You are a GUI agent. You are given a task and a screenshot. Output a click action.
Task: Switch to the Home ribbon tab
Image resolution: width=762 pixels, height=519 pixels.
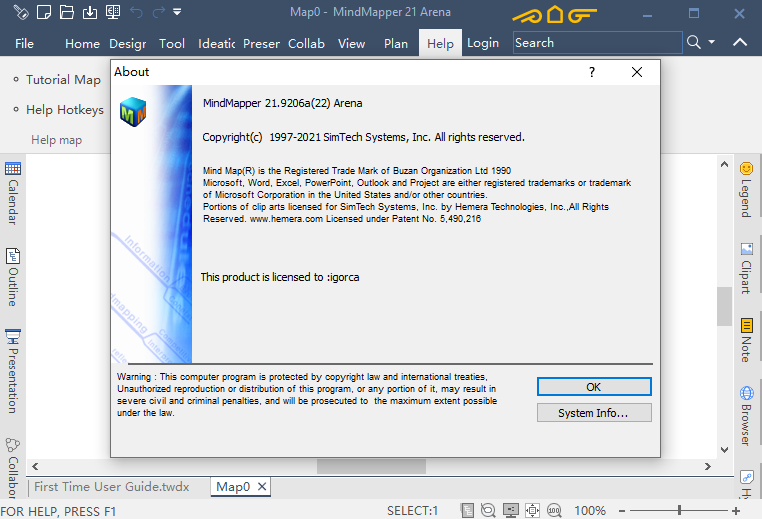(x=82, y=44)
